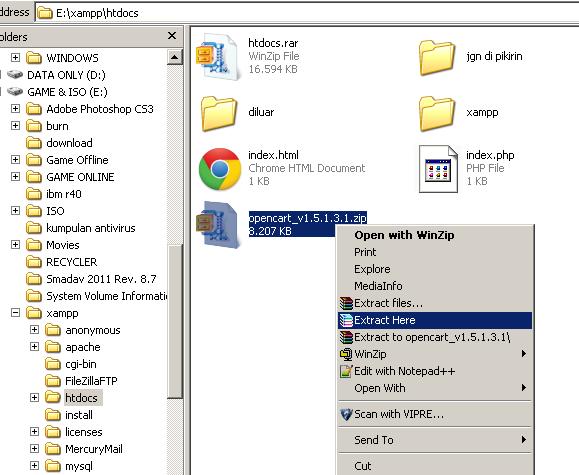Select the diluar folder icon
The width and height of the screenshot is (579, 475).
(x=219, y=113)
